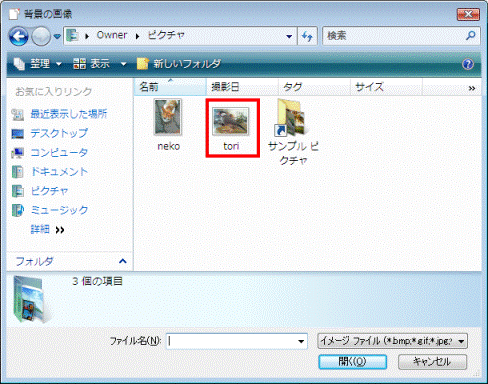Screen dimensions: 488x384
Task: Click the pictures folder icon in details pane
Action: [x=31, y=300]
